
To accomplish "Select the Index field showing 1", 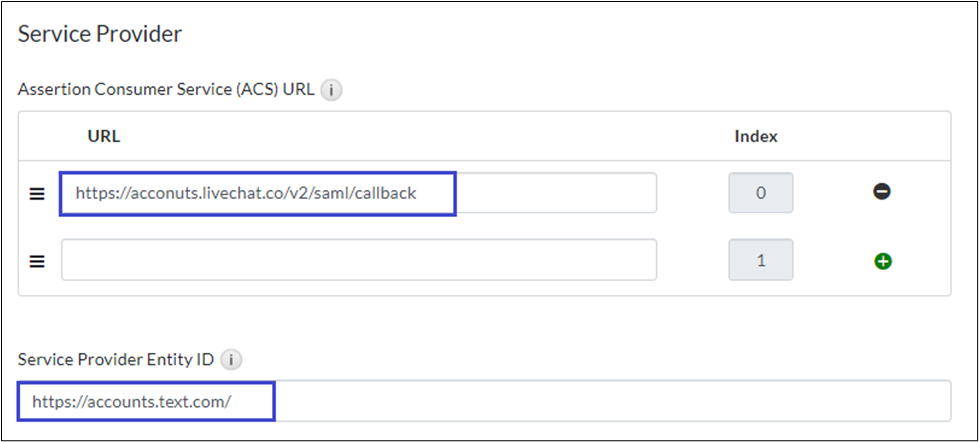I will [x=760, y=260].
